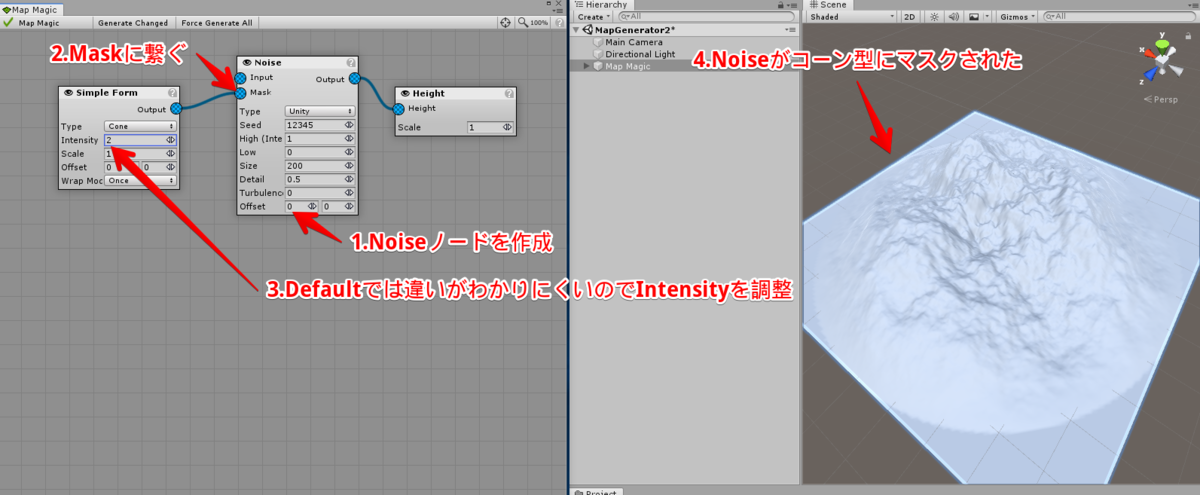
Task: Open the help icon on Simple Form node
Action: [172, 93]
